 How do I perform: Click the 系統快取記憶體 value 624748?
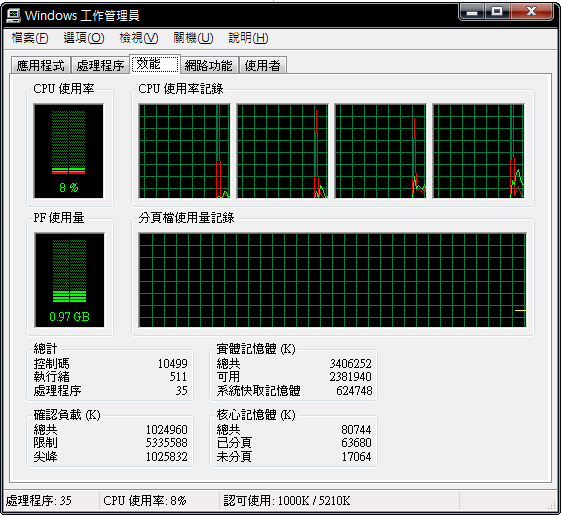click(x=354, y=390)
